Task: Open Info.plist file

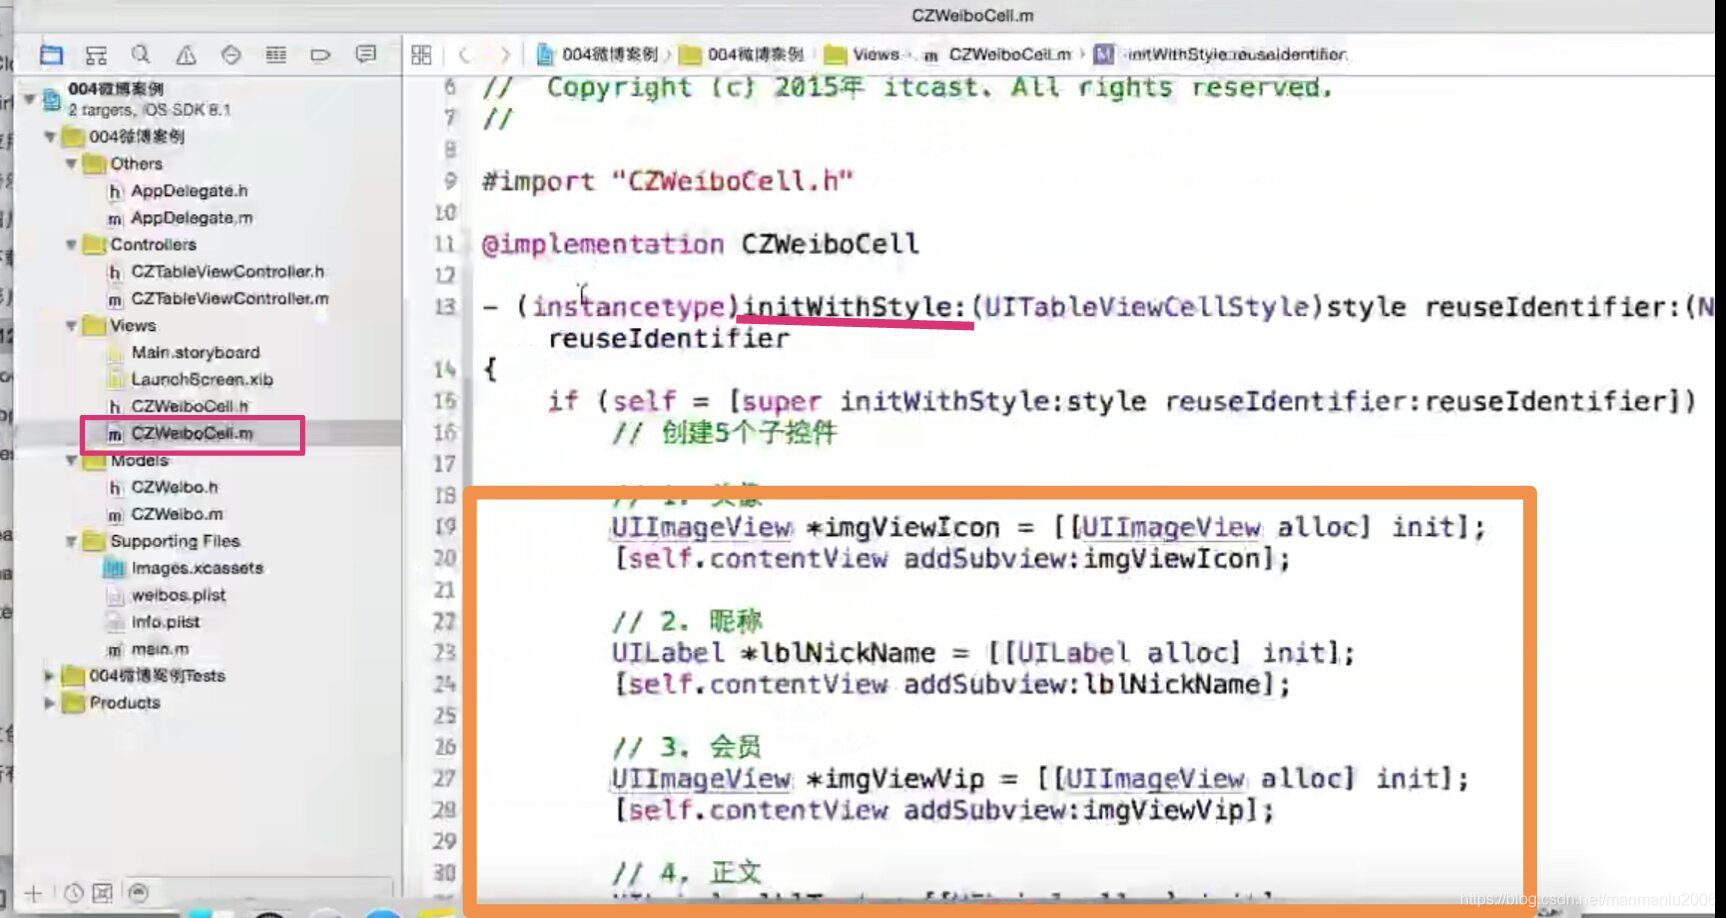Action: [165, 623]
